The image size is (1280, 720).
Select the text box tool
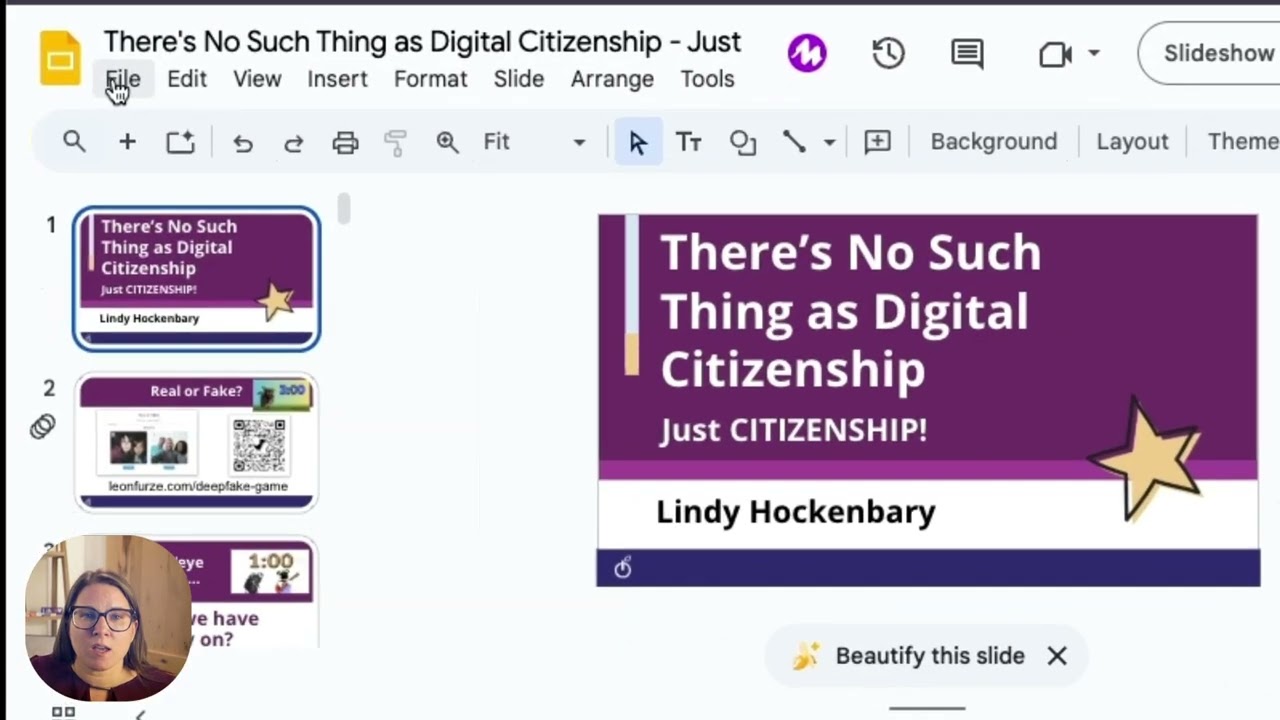coord(688,142)
